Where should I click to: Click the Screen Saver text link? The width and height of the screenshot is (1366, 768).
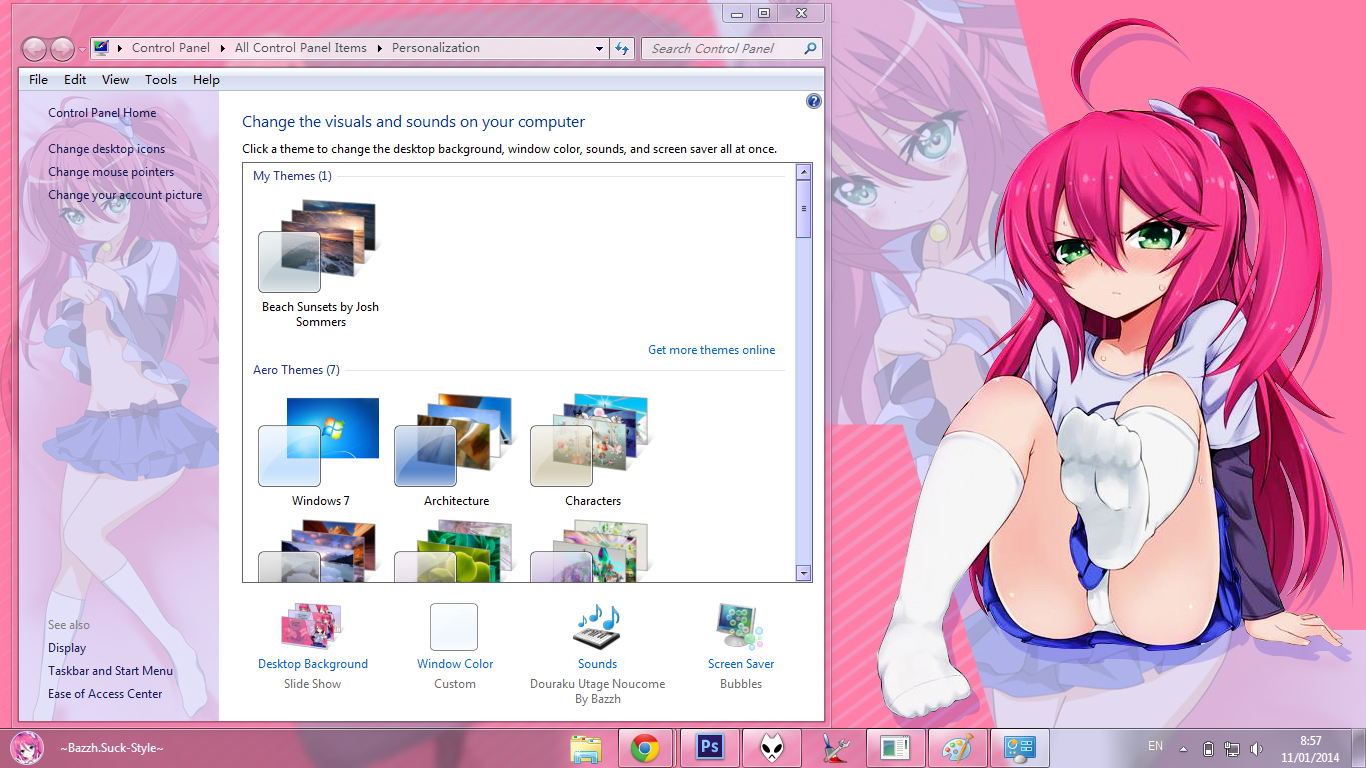point(741,664)
